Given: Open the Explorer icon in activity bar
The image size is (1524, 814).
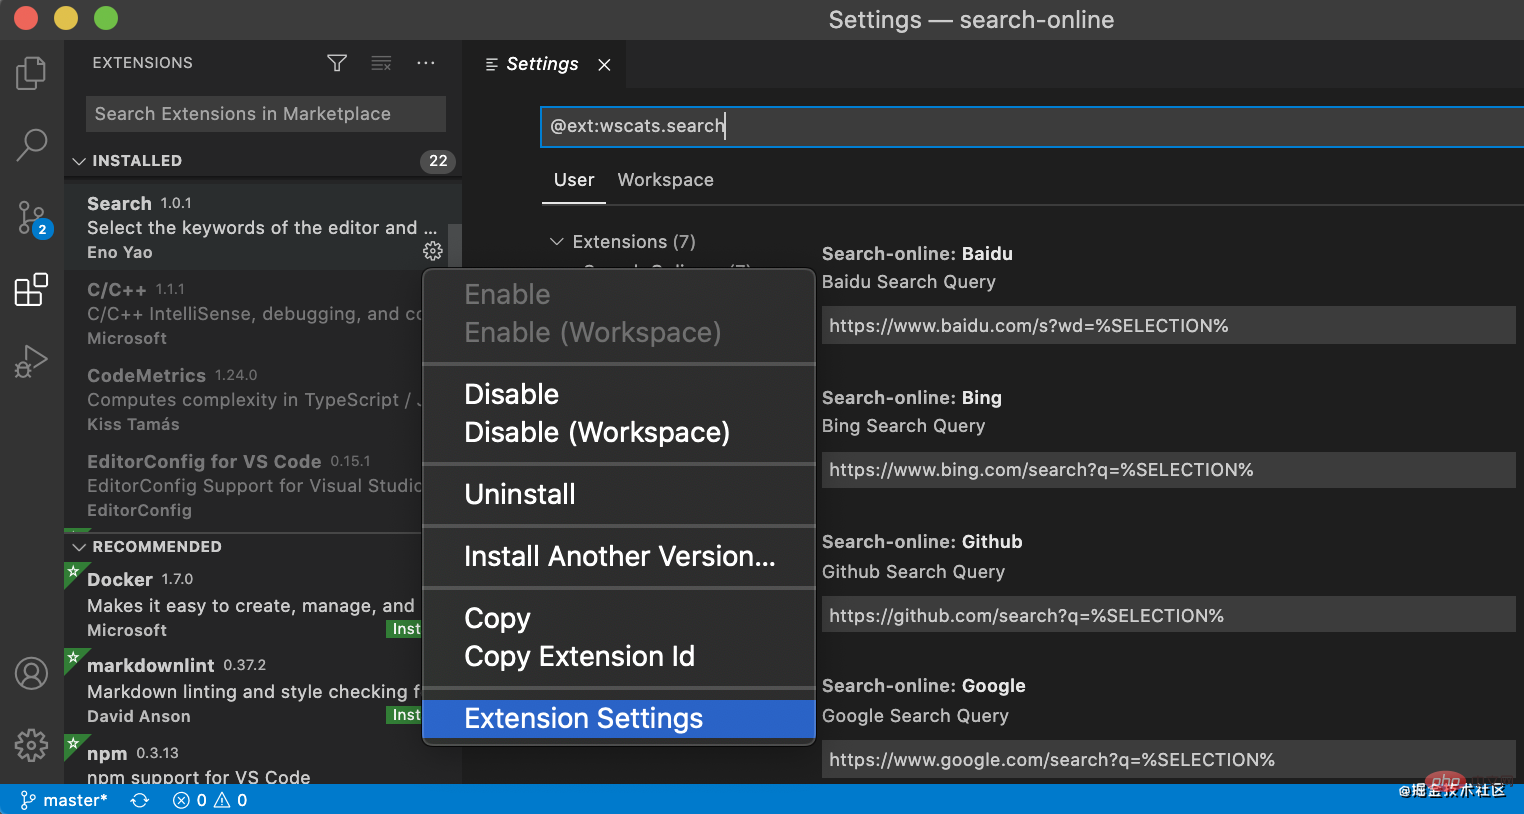Looking at the screenshot, I should pyautogui.click(x=31, y=73).
